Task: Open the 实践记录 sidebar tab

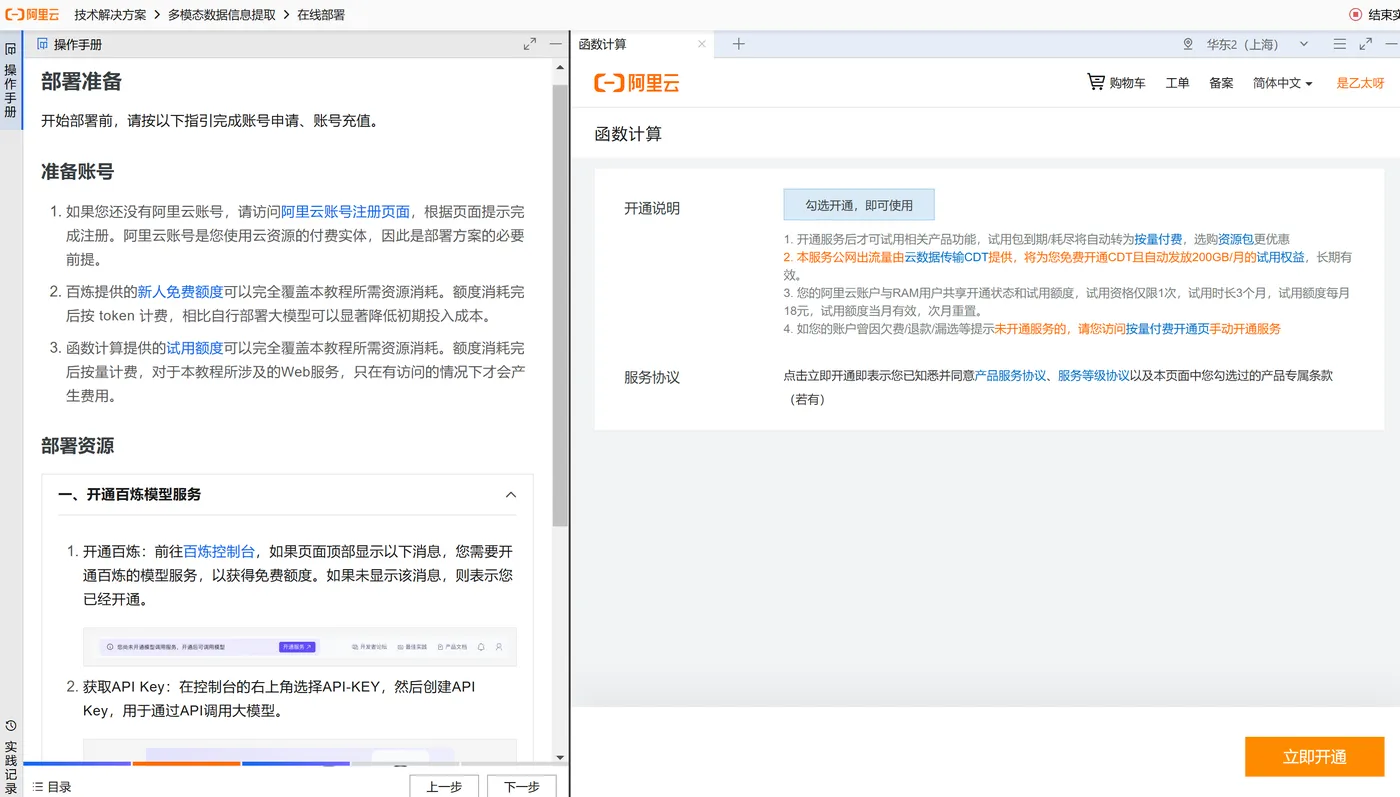Action: tap(11, 757)
